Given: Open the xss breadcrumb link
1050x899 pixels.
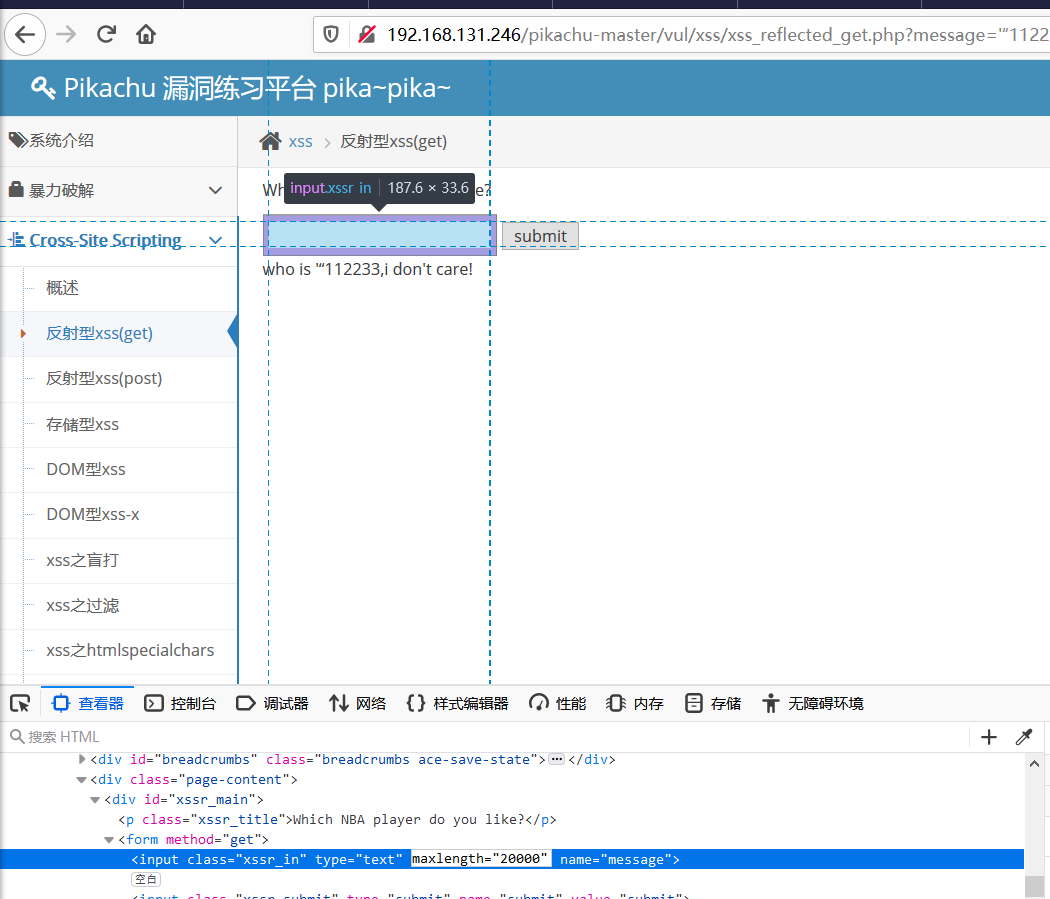Looking at the screenshot, I should coord(301,142).
